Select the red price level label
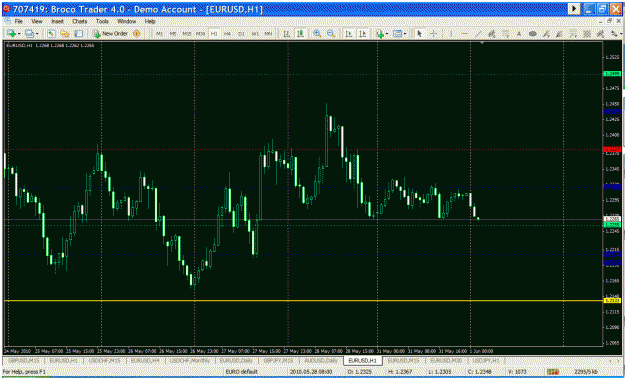625x378 pixels. (x=612, y=150)
